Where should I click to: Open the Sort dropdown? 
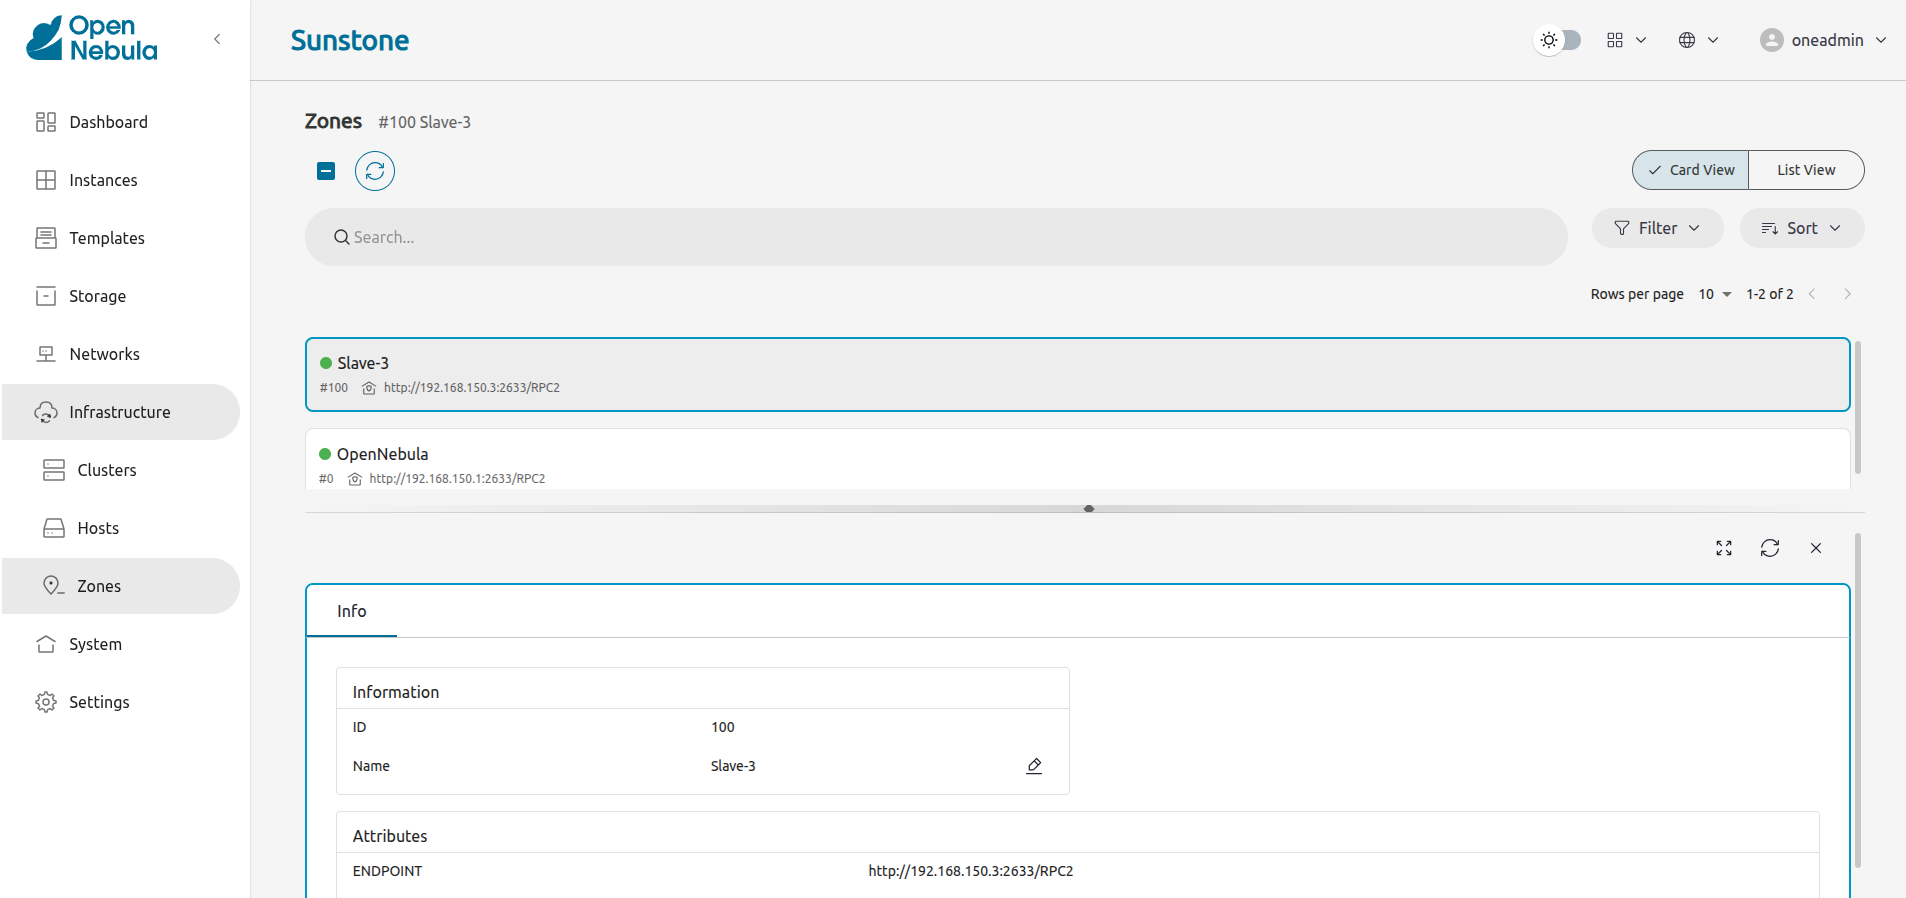point(1801,228)
